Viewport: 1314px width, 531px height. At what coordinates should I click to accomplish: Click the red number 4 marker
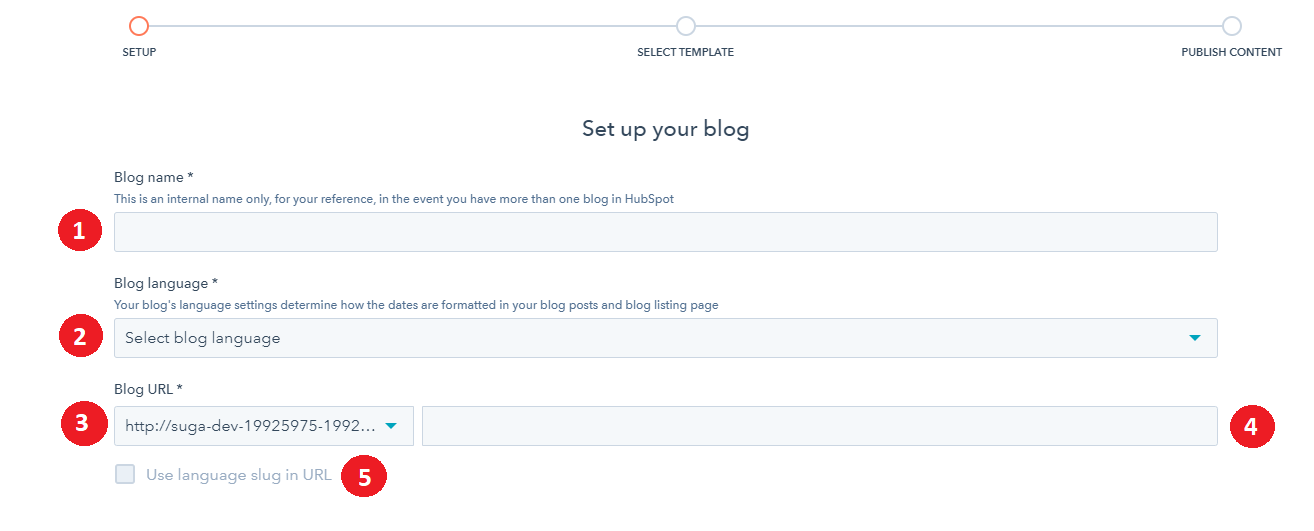tap(1251, 426)
